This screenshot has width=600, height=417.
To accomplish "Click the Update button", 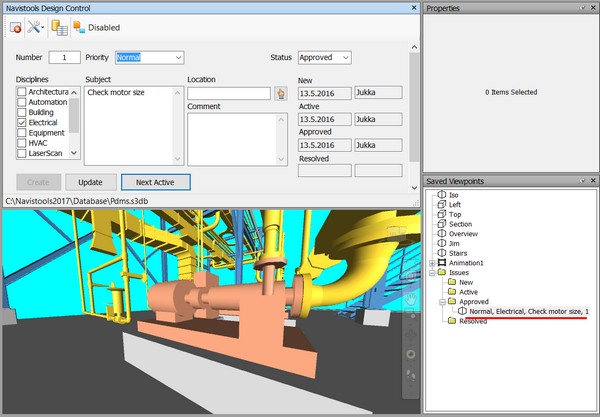I will click(x=91, y=182).
